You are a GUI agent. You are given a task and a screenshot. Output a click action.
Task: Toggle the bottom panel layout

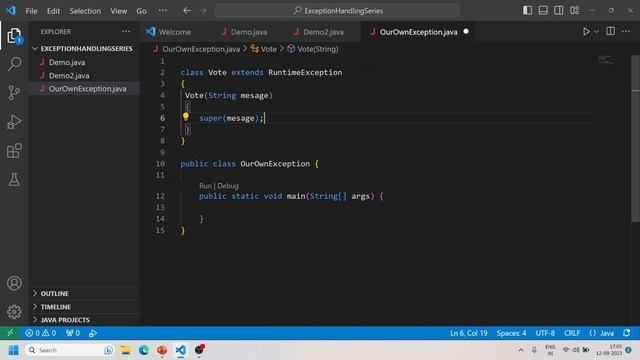[543, 10]
